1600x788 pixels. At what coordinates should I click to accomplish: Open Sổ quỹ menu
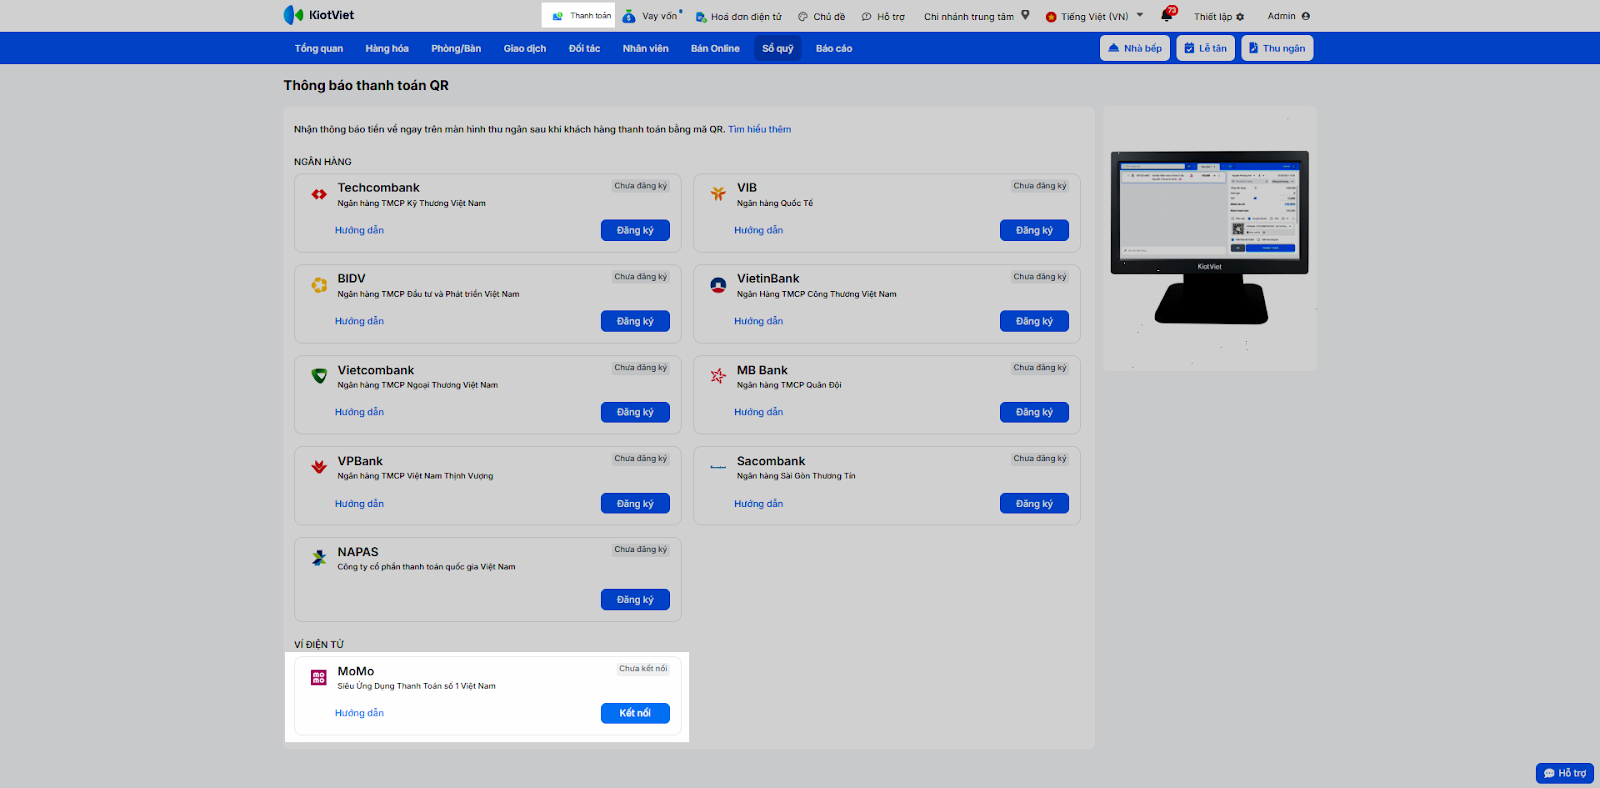(778, 48)
